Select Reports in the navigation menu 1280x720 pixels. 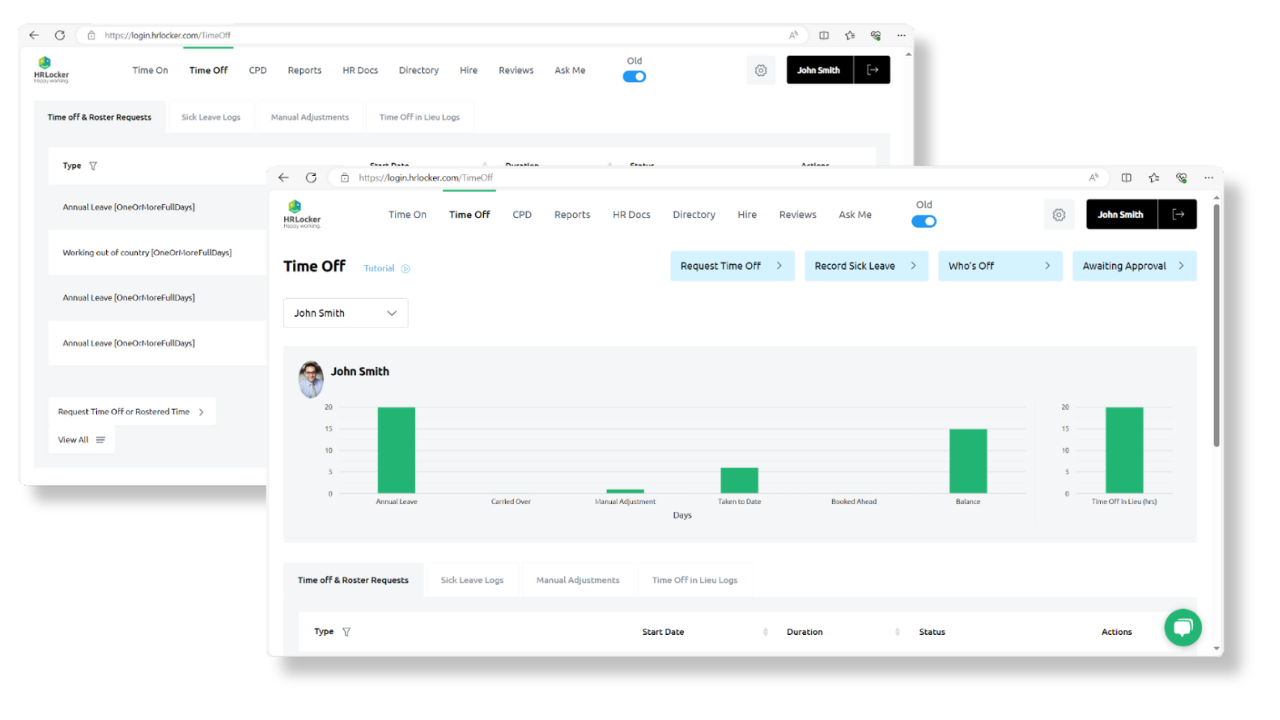click(x=572, y=214)
